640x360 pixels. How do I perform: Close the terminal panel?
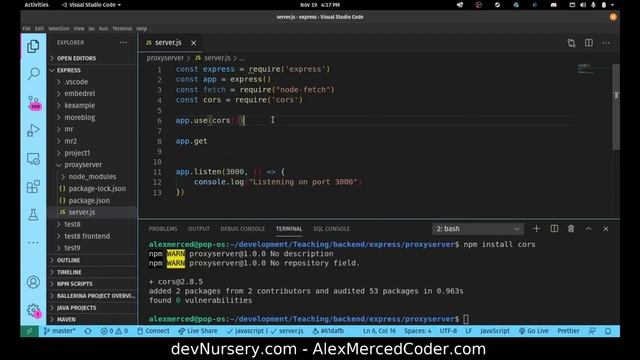606,229
